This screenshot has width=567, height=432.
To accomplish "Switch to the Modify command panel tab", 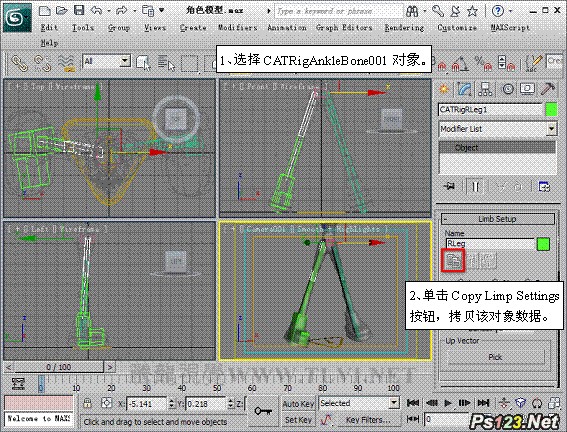I will (465, 89).
